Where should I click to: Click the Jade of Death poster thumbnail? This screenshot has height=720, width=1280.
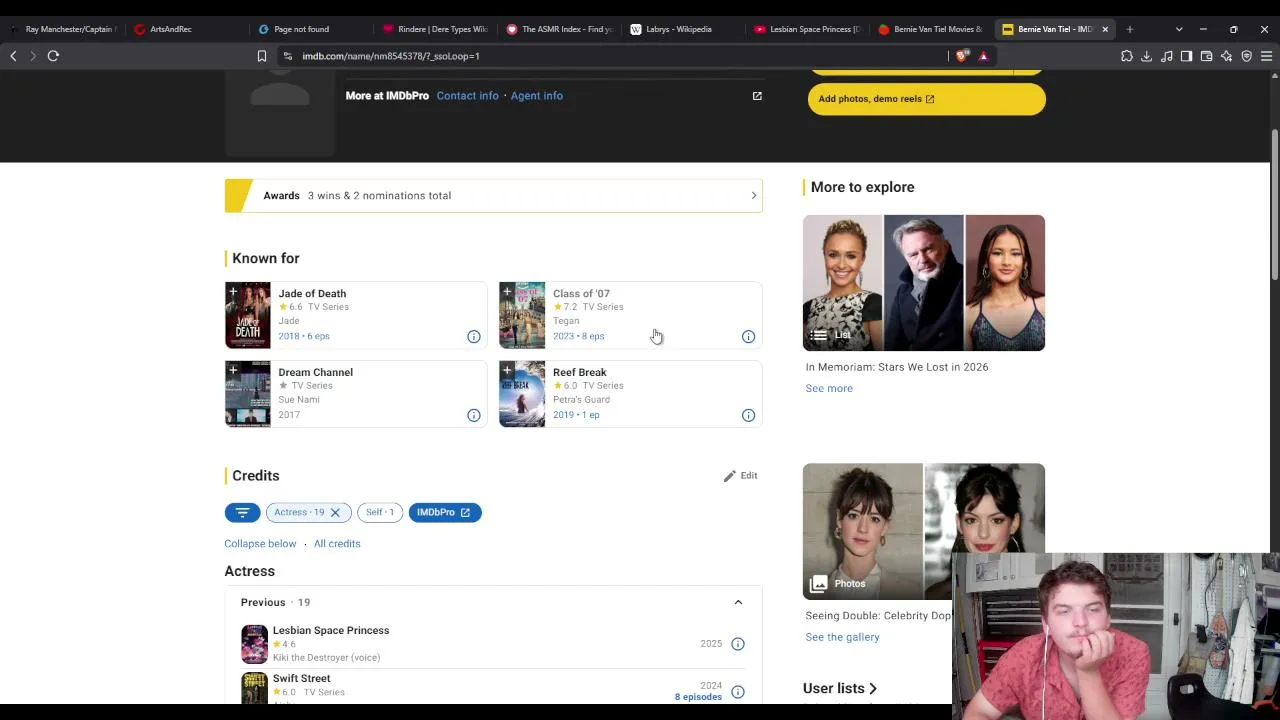pyautogui.click(x=248, y=315)
